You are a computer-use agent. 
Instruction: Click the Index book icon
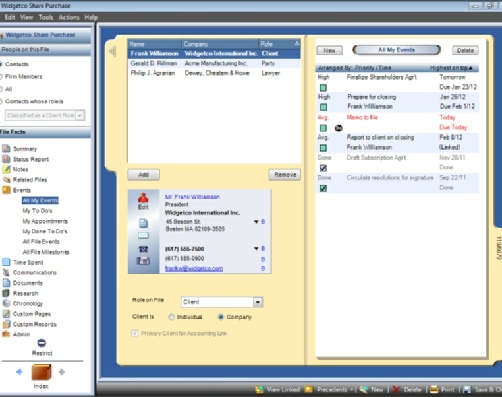point(41,372)
